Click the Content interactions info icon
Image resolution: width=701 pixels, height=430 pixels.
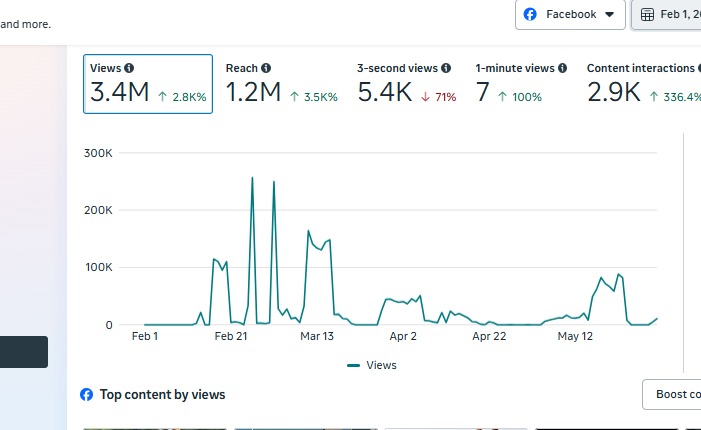699,68
